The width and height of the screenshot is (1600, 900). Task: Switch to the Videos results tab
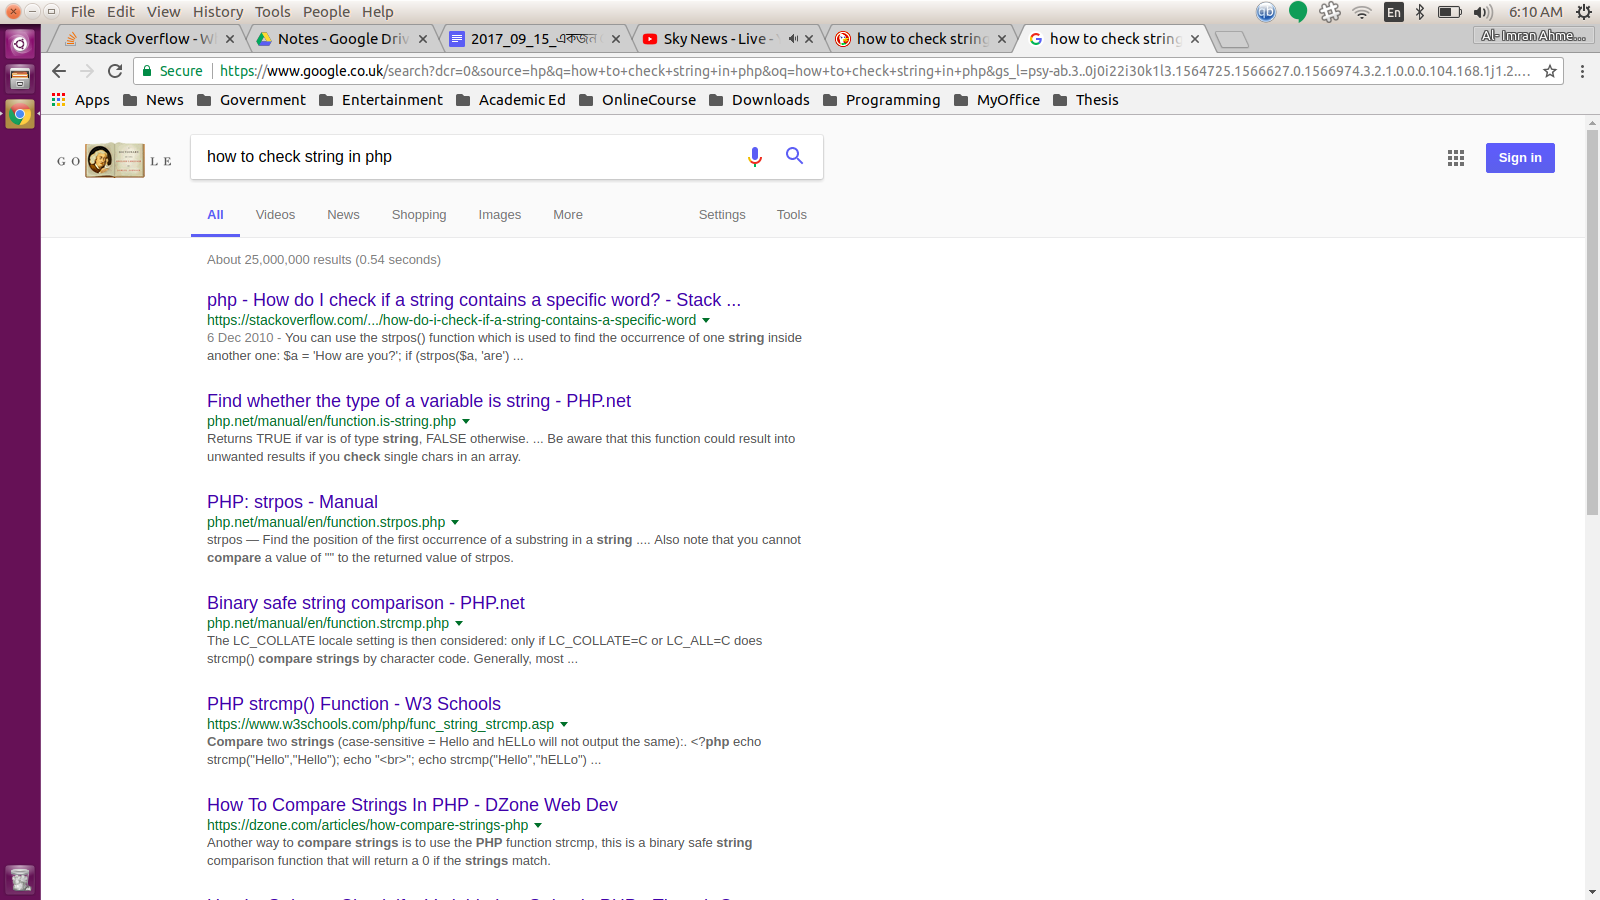point(275,215)
